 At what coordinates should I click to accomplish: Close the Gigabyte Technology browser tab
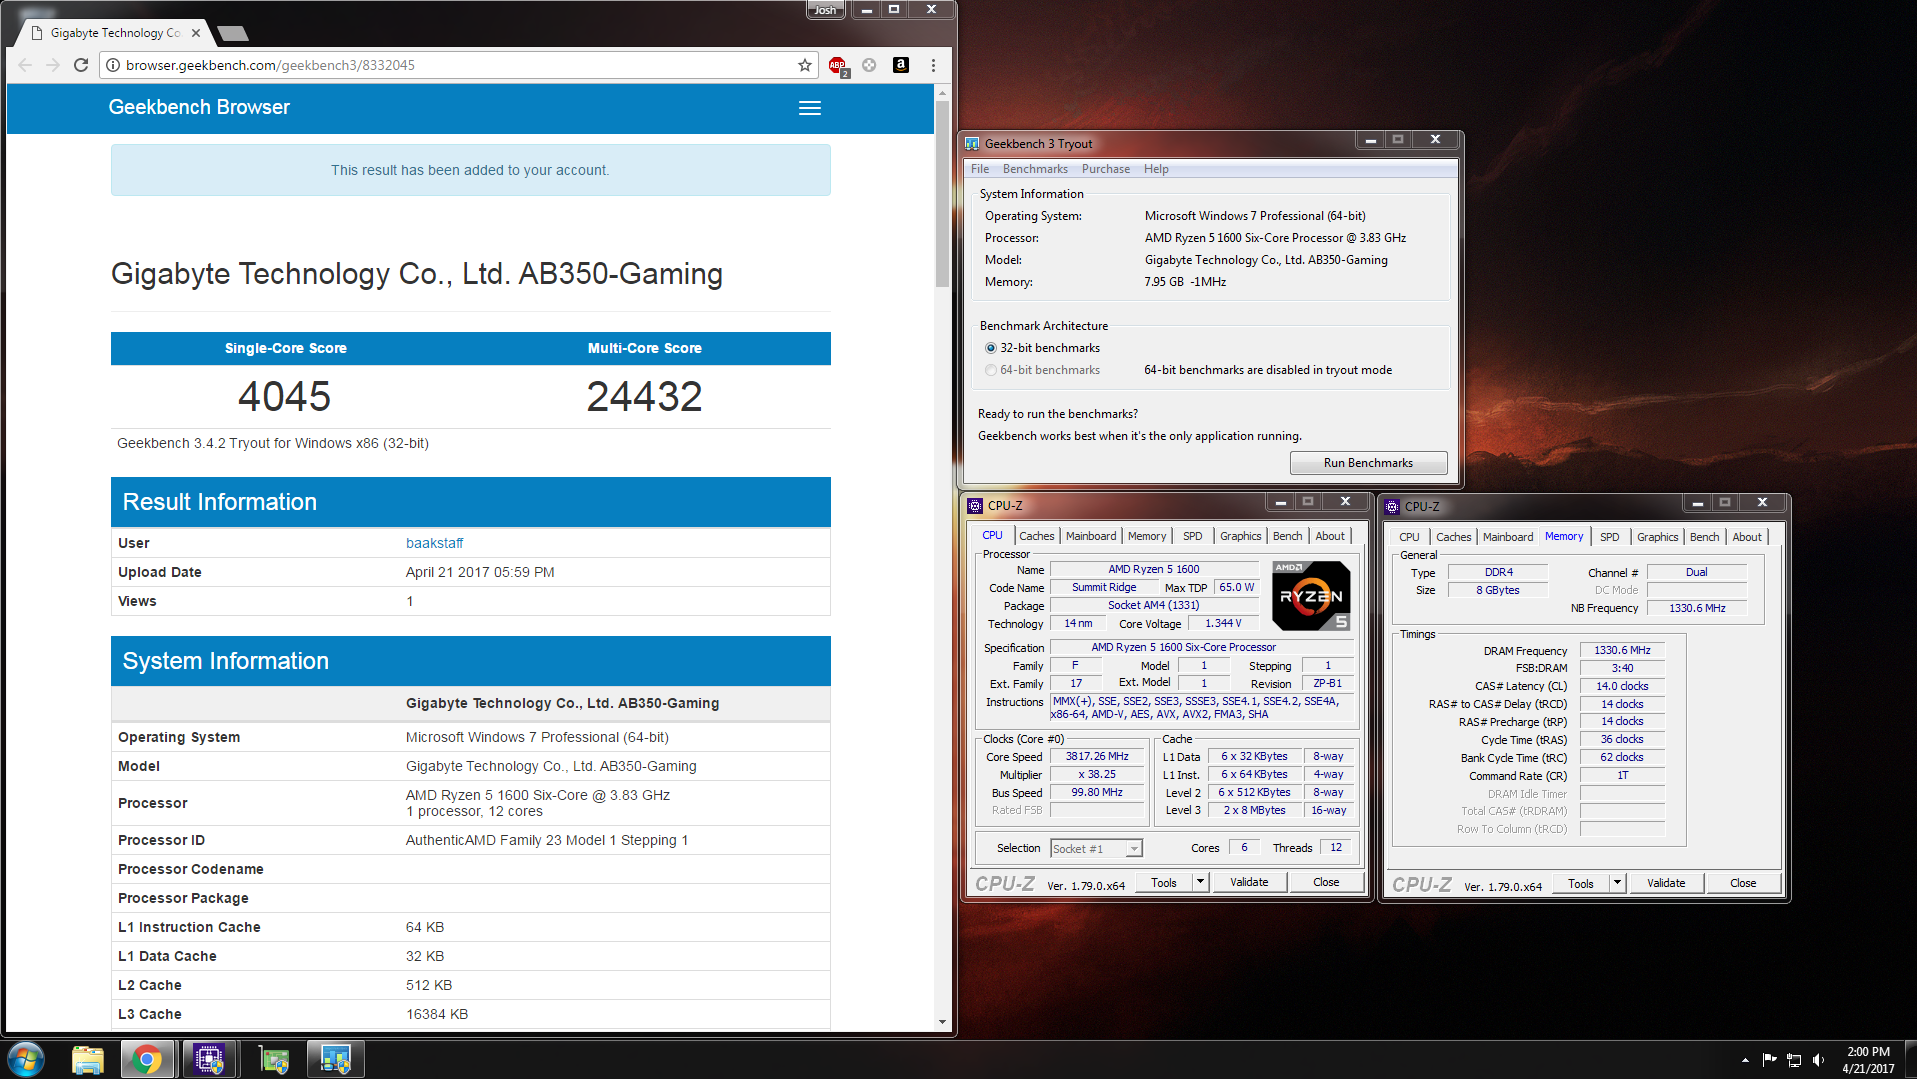pyautogui.click(x=196, y=33)
